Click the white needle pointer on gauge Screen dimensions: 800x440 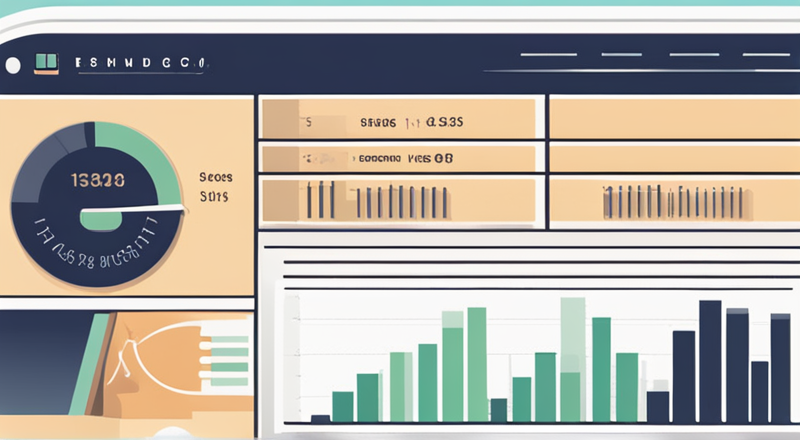[133, 208]
